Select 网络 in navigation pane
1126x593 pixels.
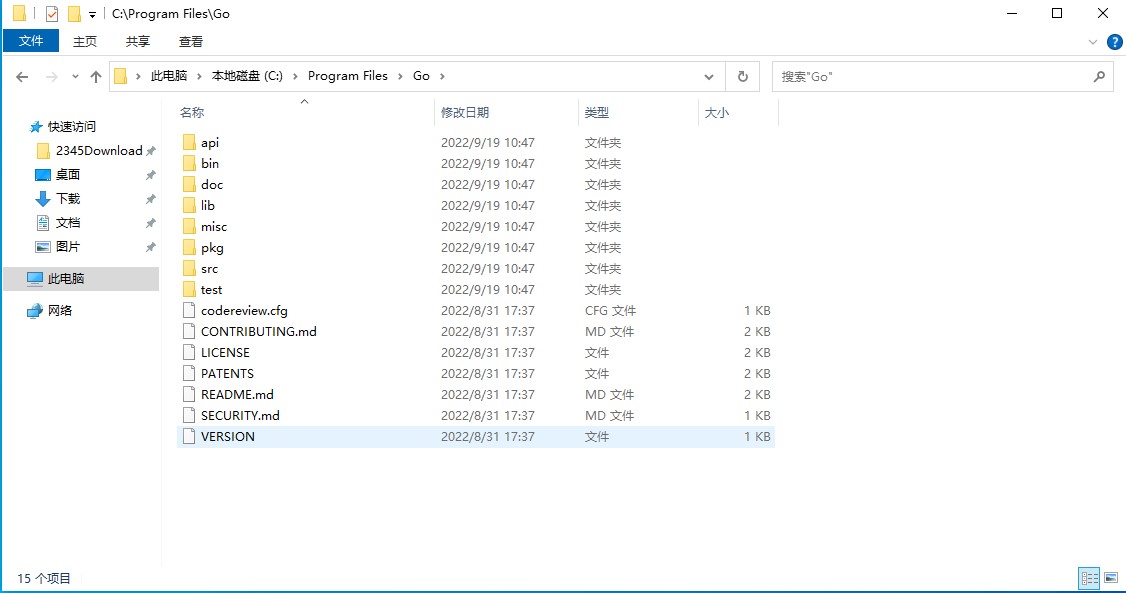[x=60, y=311]
